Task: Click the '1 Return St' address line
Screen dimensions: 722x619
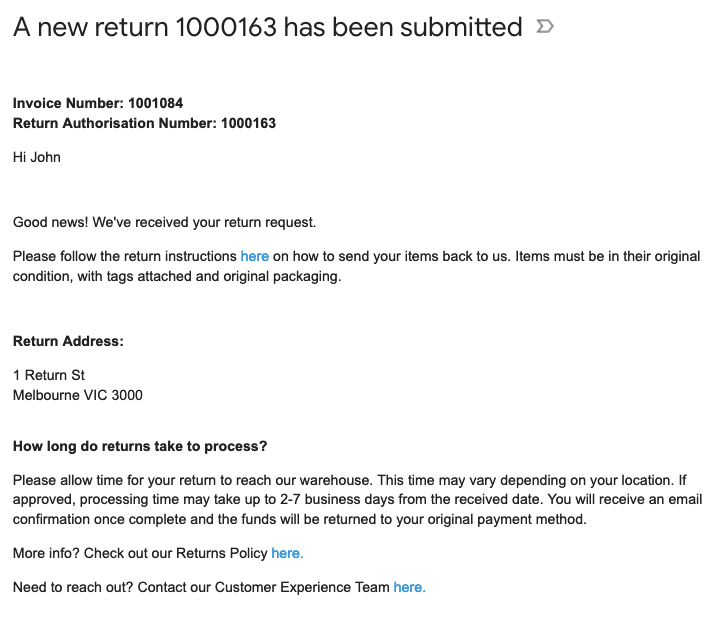Action: (x=49, y=375)
